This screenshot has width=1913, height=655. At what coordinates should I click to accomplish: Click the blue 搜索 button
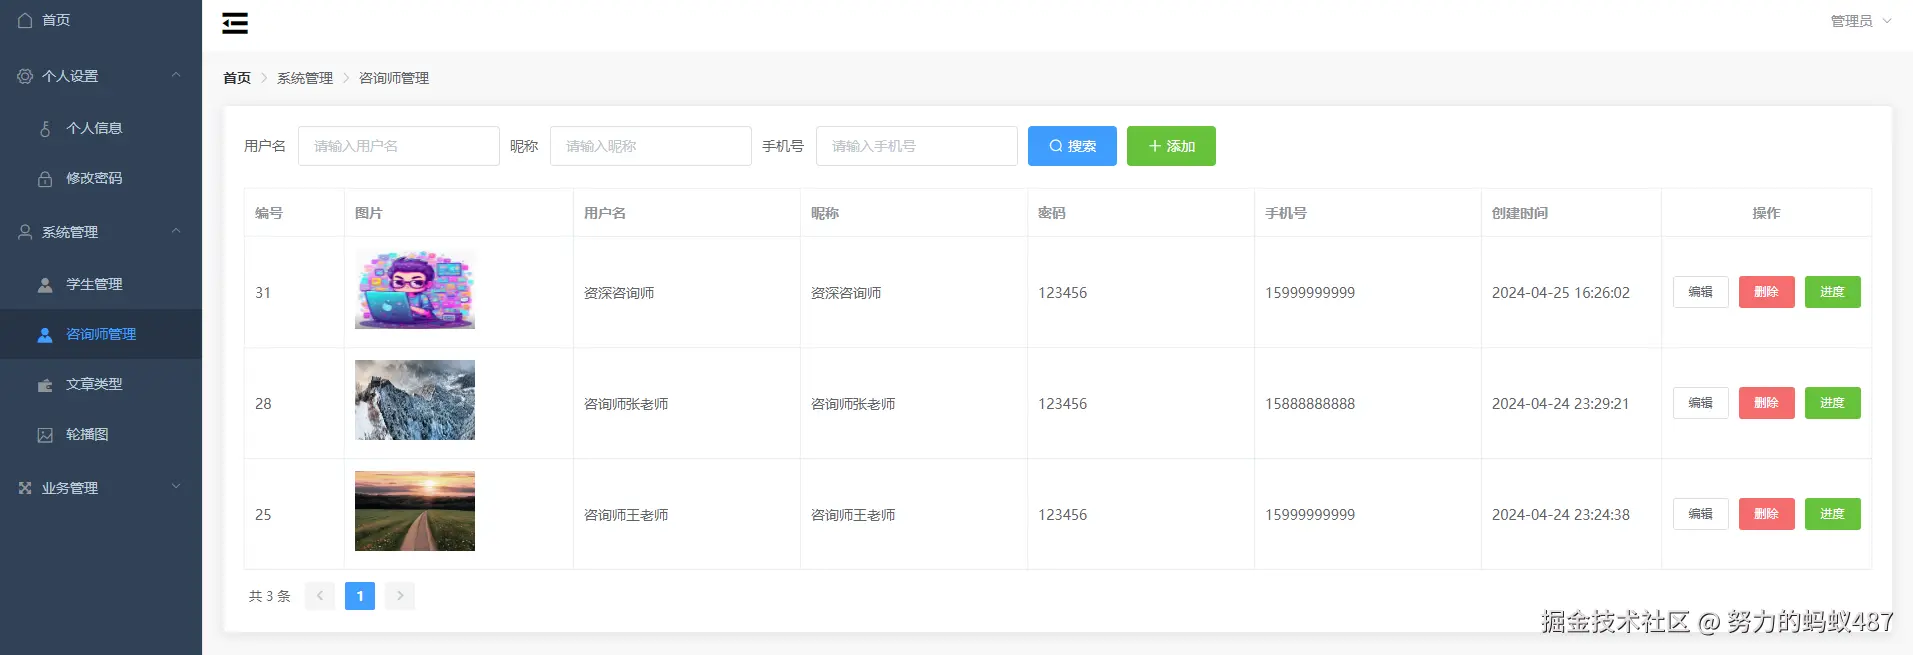tap(1072, 146)
